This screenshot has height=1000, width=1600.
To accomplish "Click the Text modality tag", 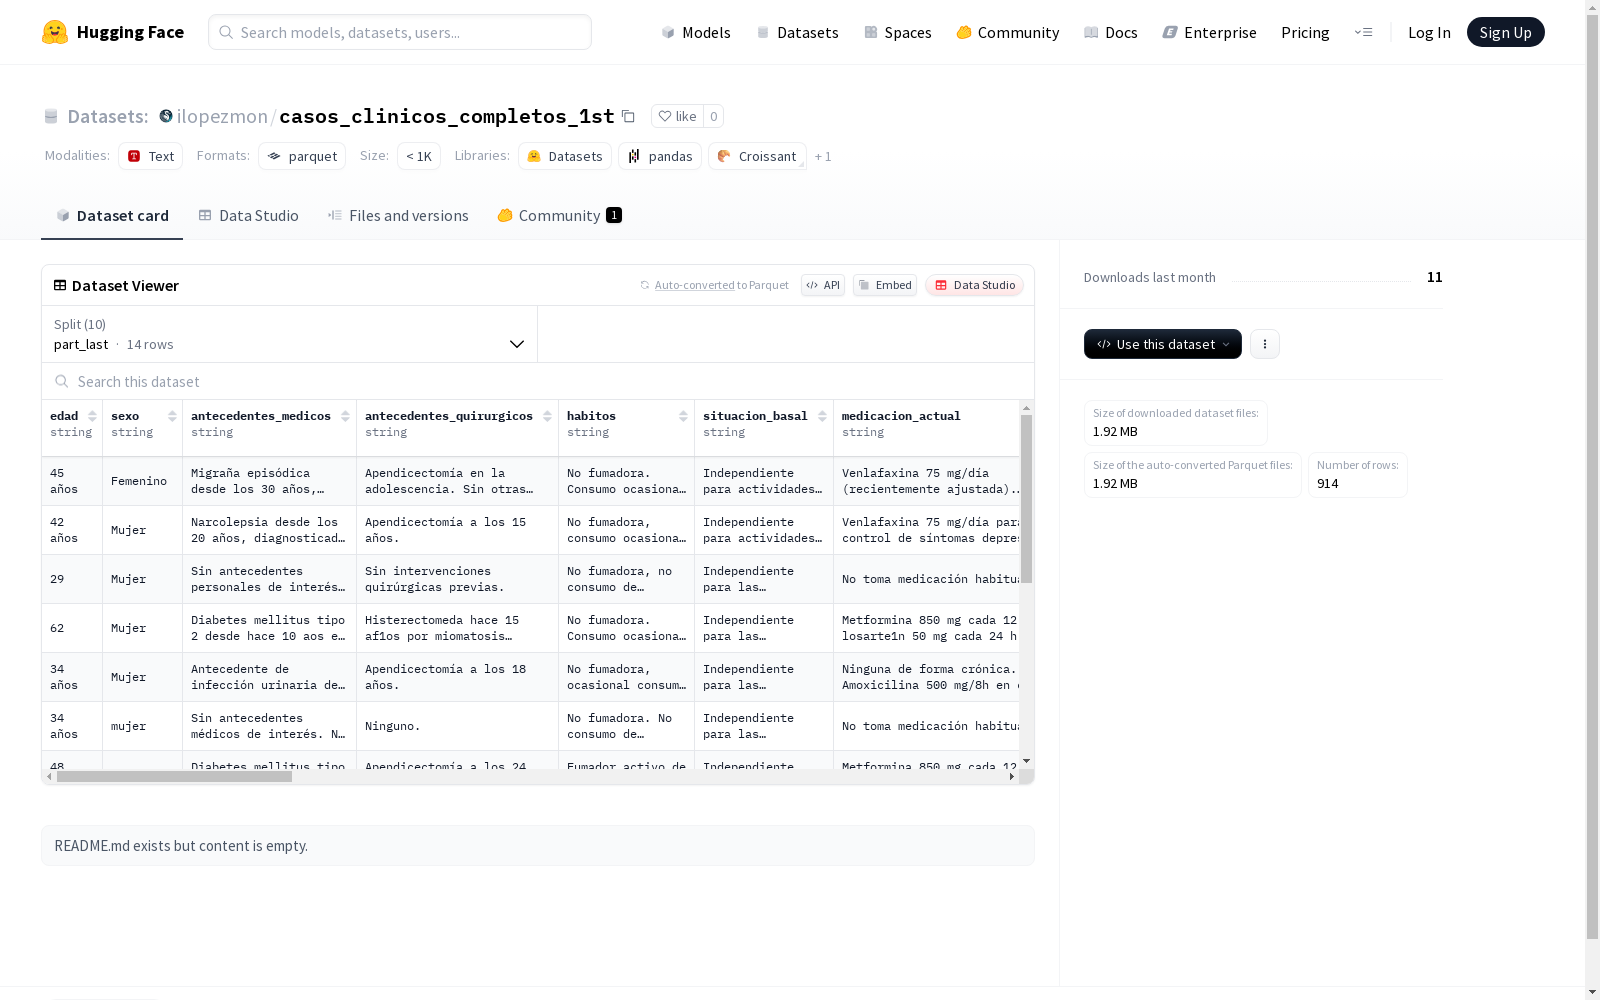I will pos(150,156).
